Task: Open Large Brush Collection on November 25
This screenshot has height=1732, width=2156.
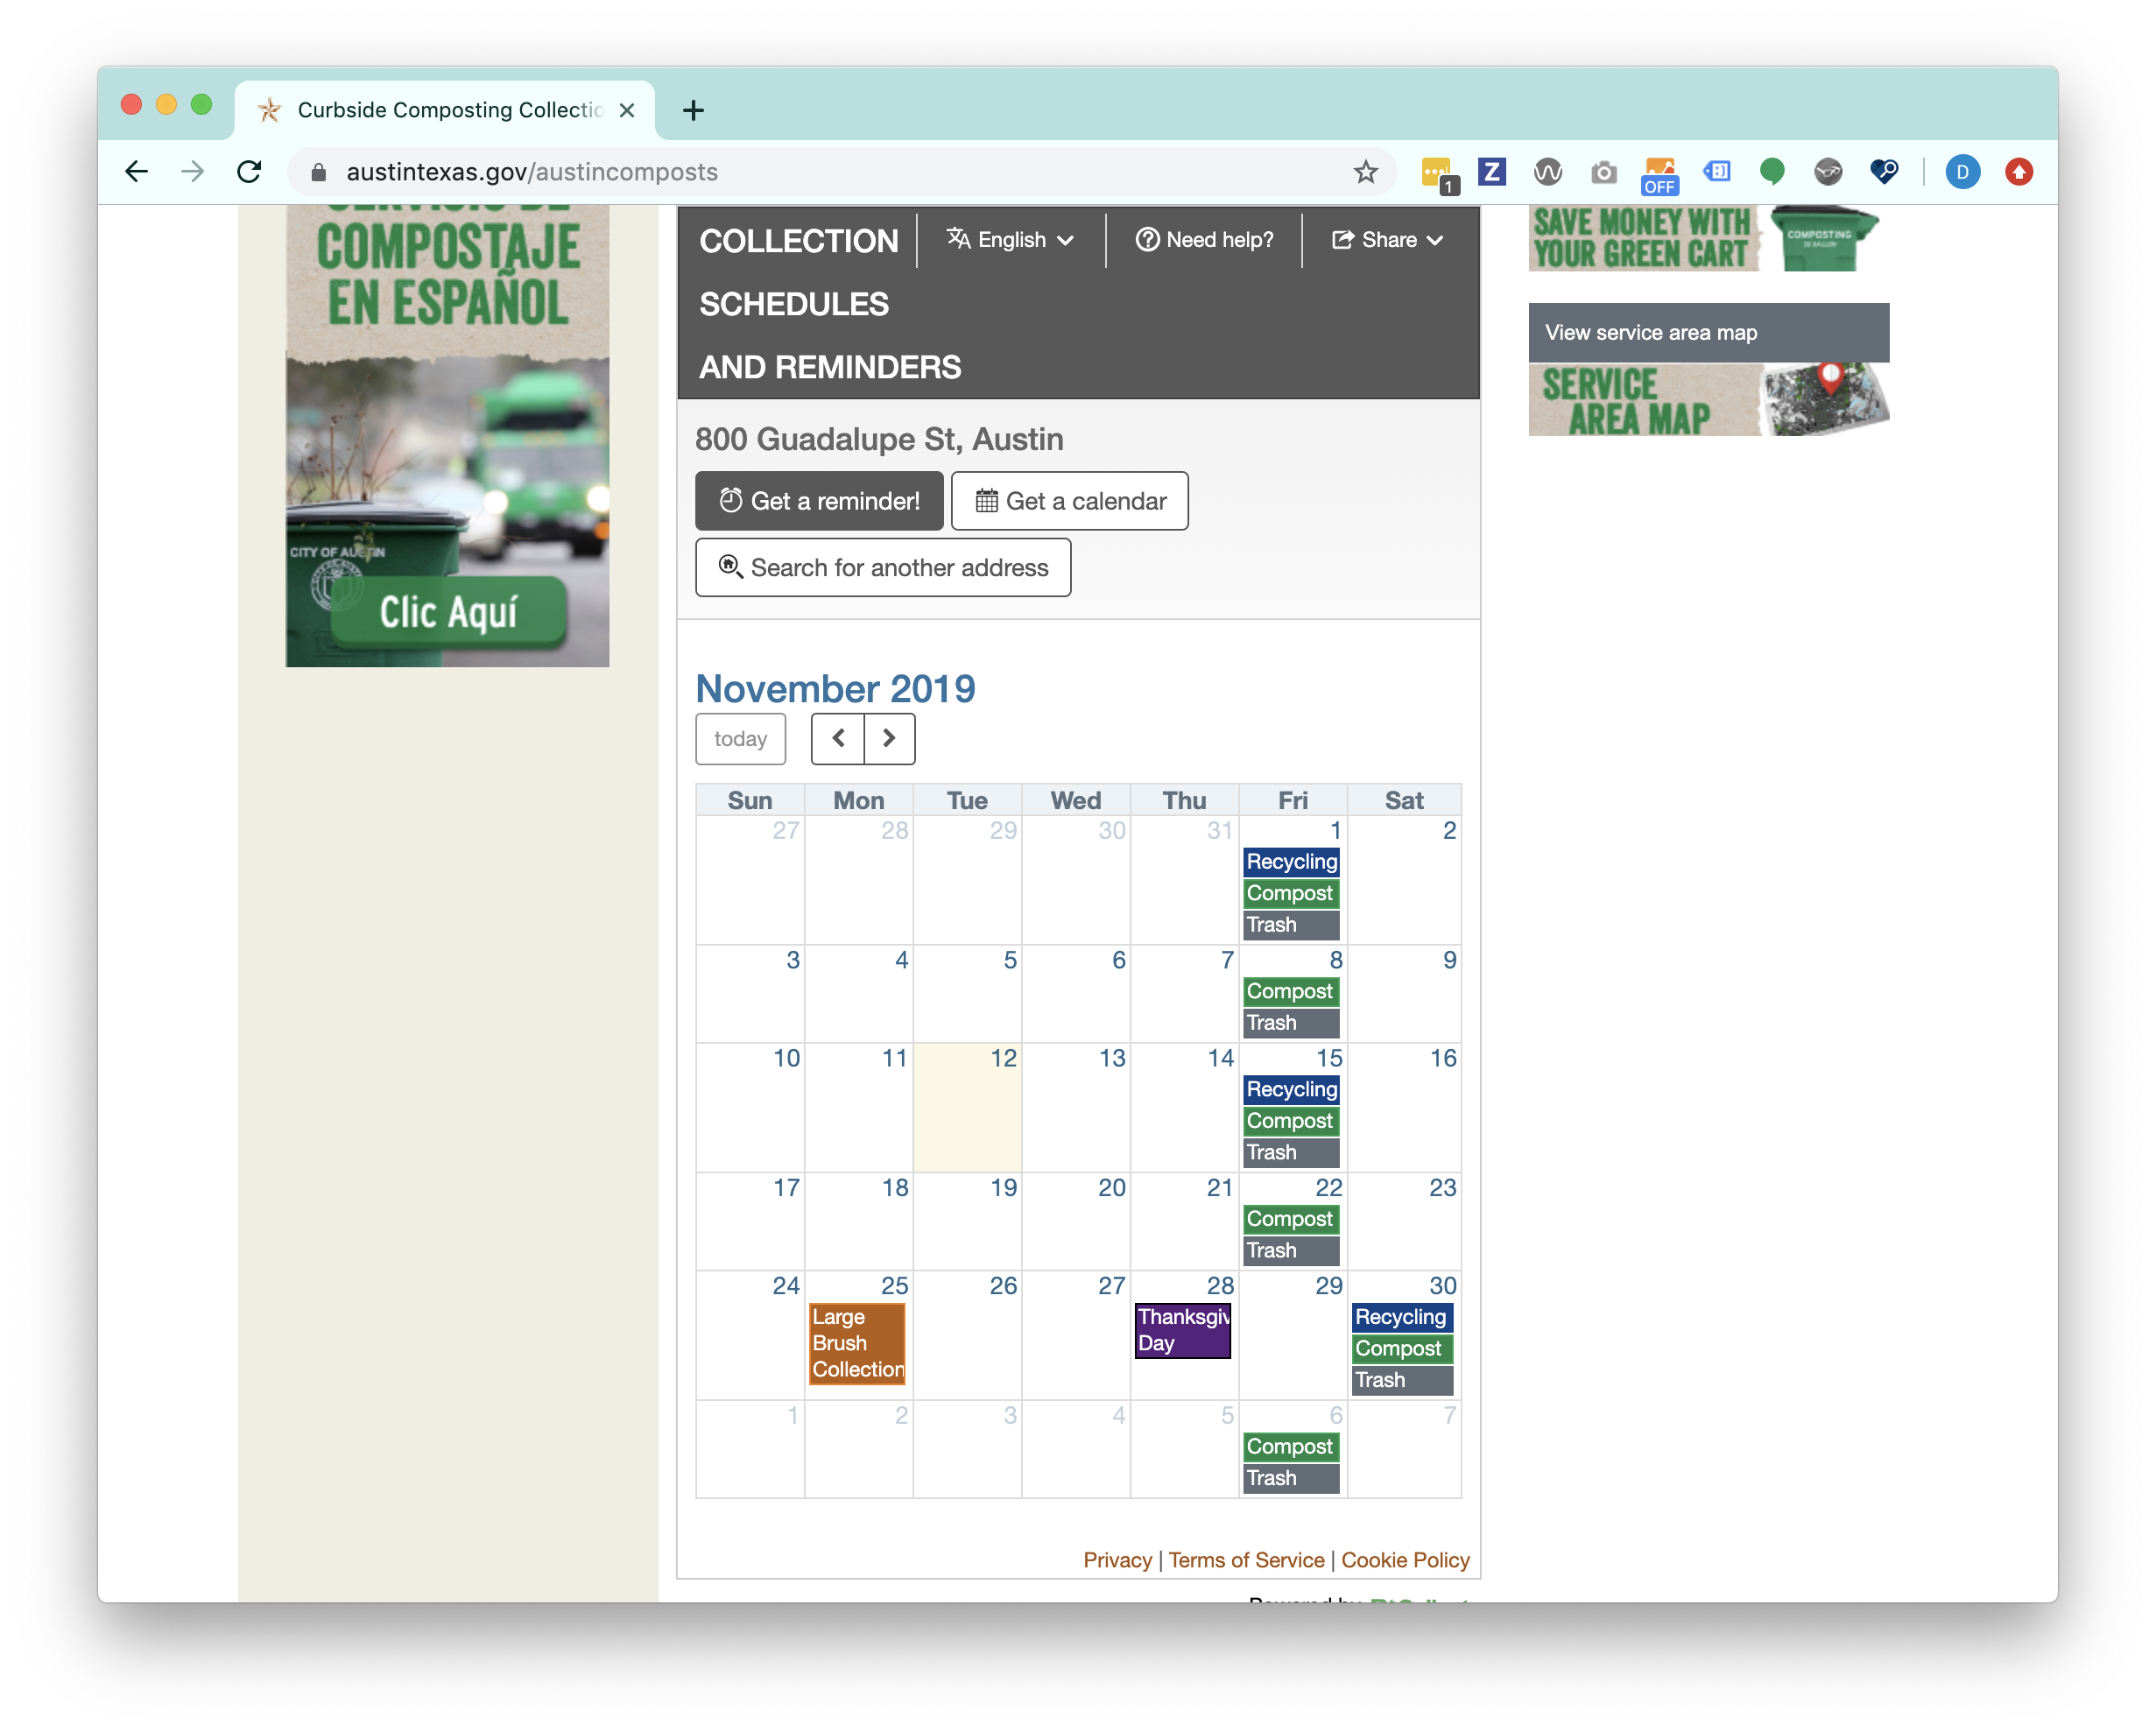Action: click(x=857, y=1344)
